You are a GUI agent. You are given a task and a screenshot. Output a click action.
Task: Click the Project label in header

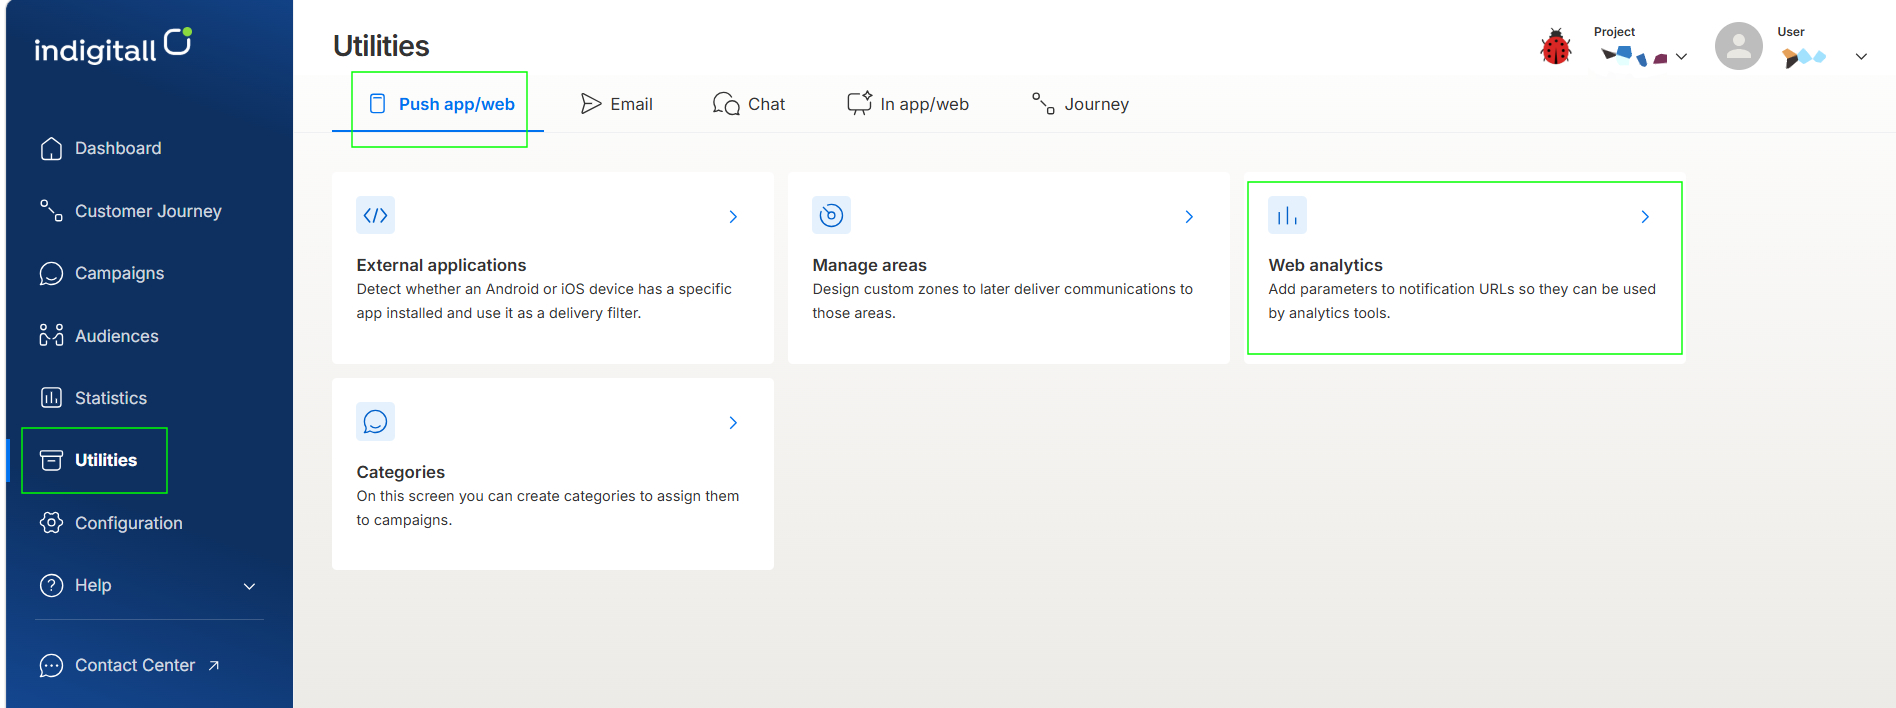[1614, 32]
